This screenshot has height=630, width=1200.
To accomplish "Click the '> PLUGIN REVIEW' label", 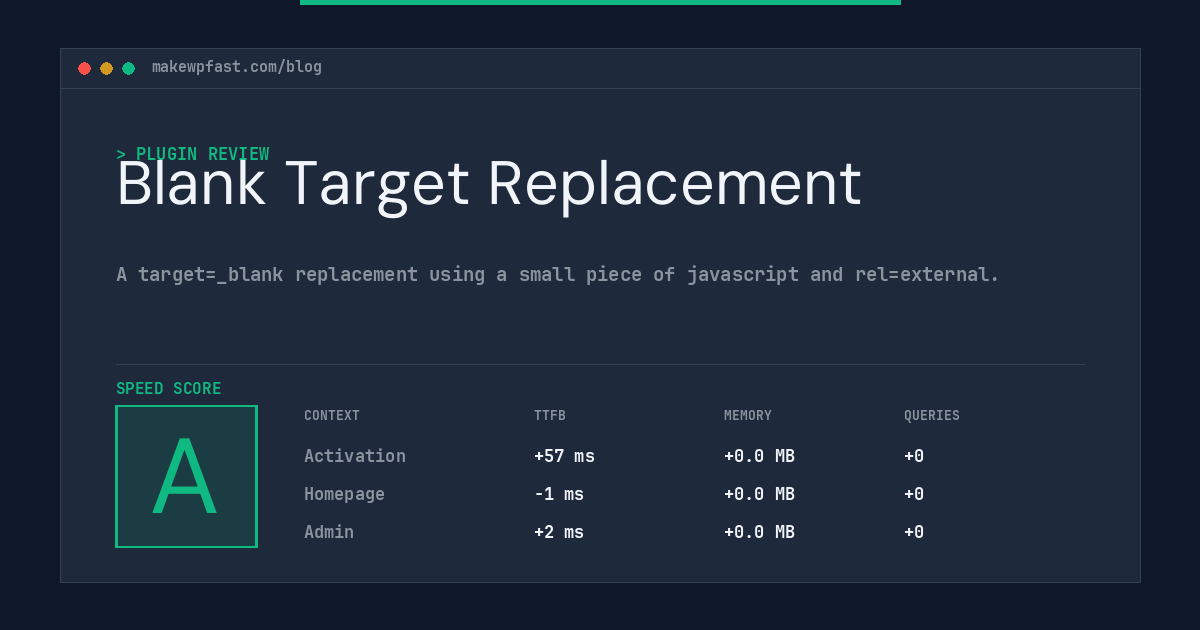I will 193,154.
